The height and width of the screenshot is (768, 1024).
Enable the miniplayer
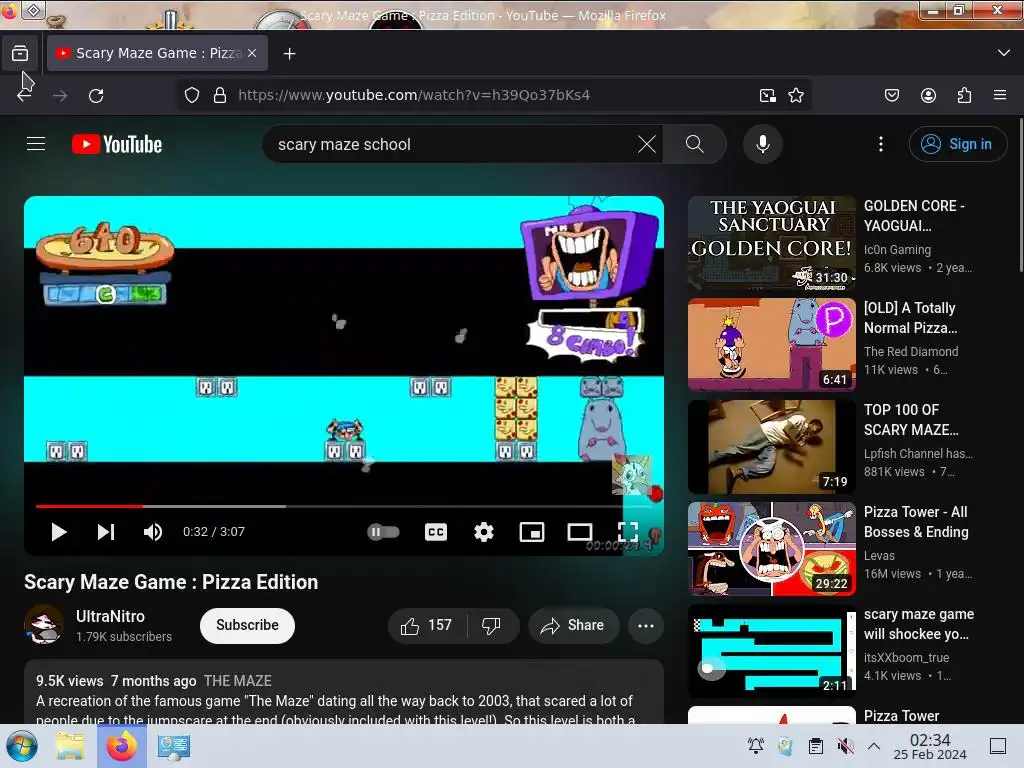click(532, 532)
